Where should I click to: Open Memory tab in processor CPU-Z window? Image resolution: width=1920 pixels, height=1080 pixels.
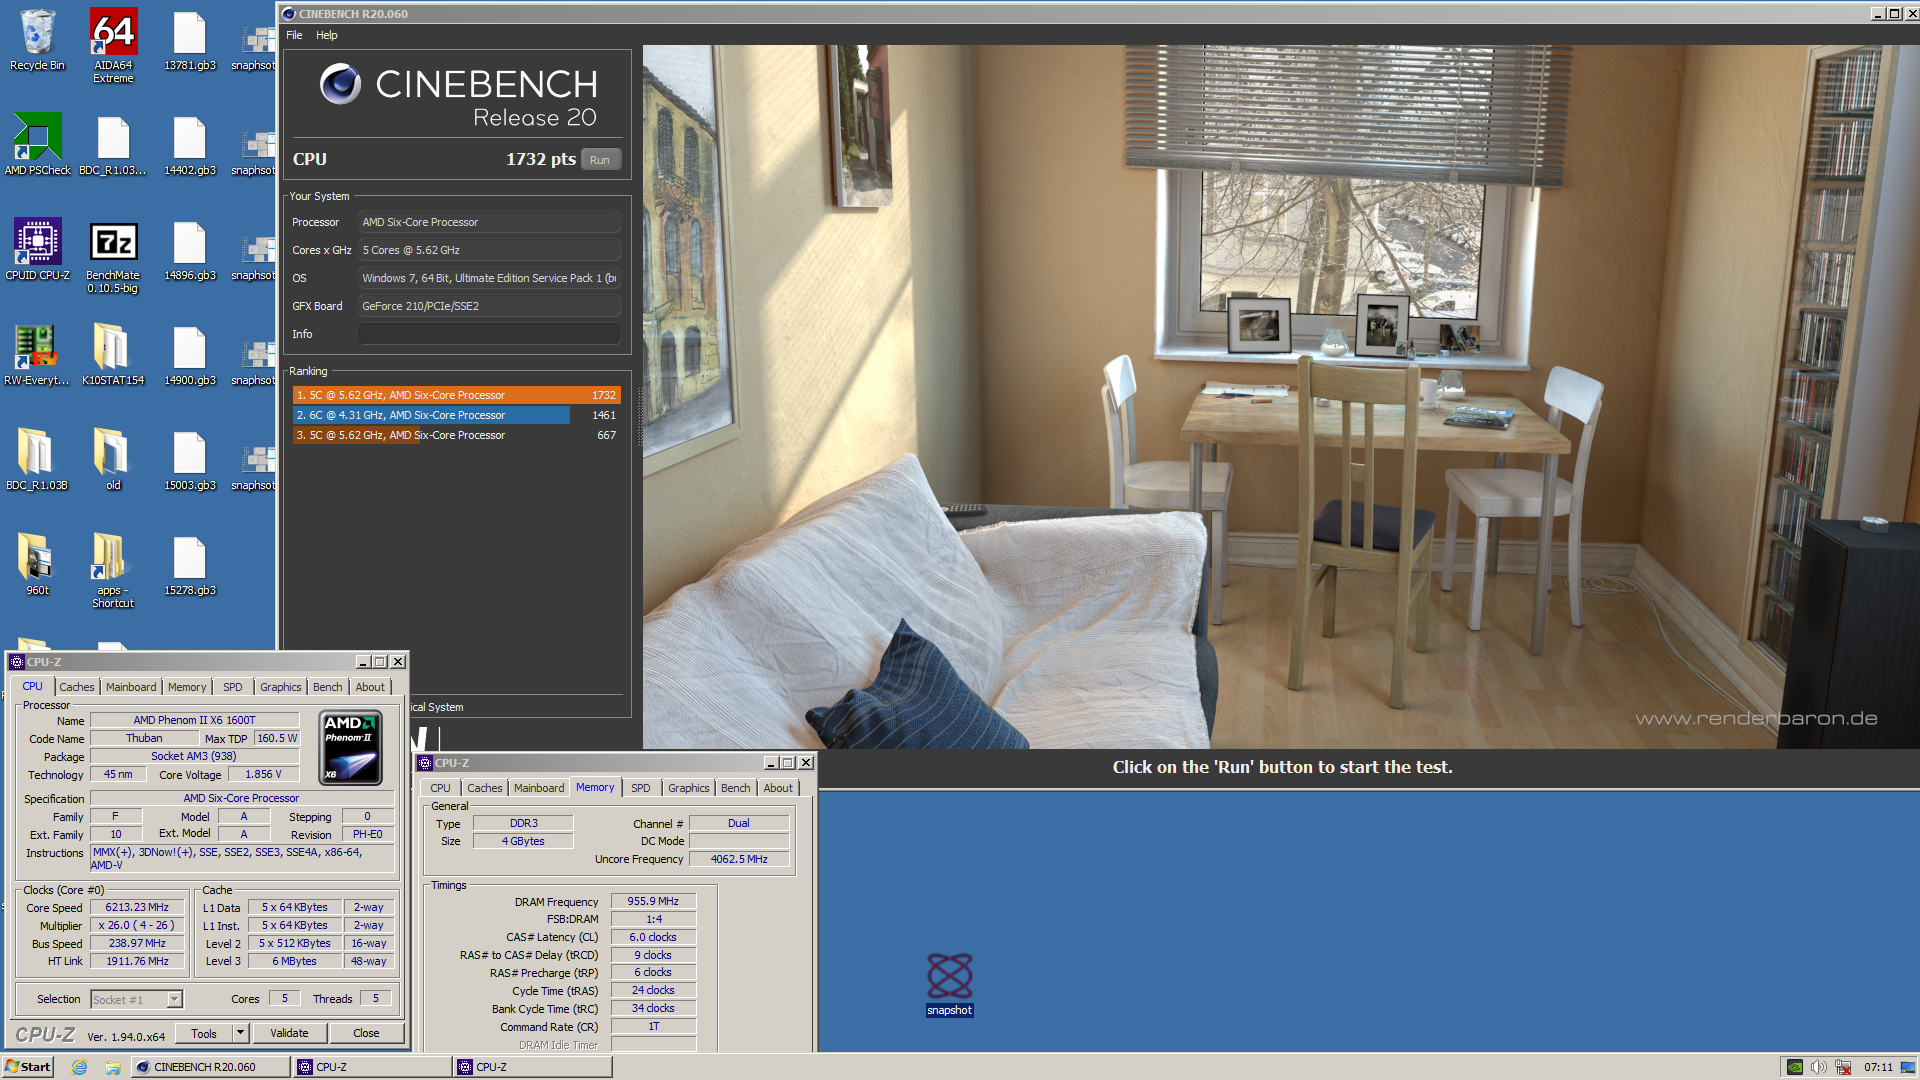(187, 687)
